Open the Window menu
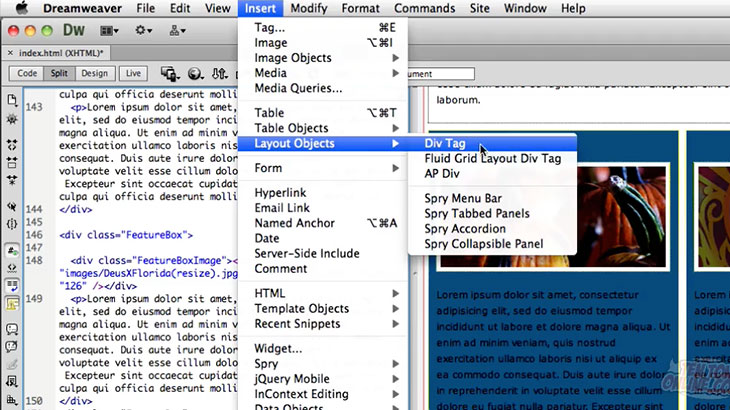 pos(525,8)
